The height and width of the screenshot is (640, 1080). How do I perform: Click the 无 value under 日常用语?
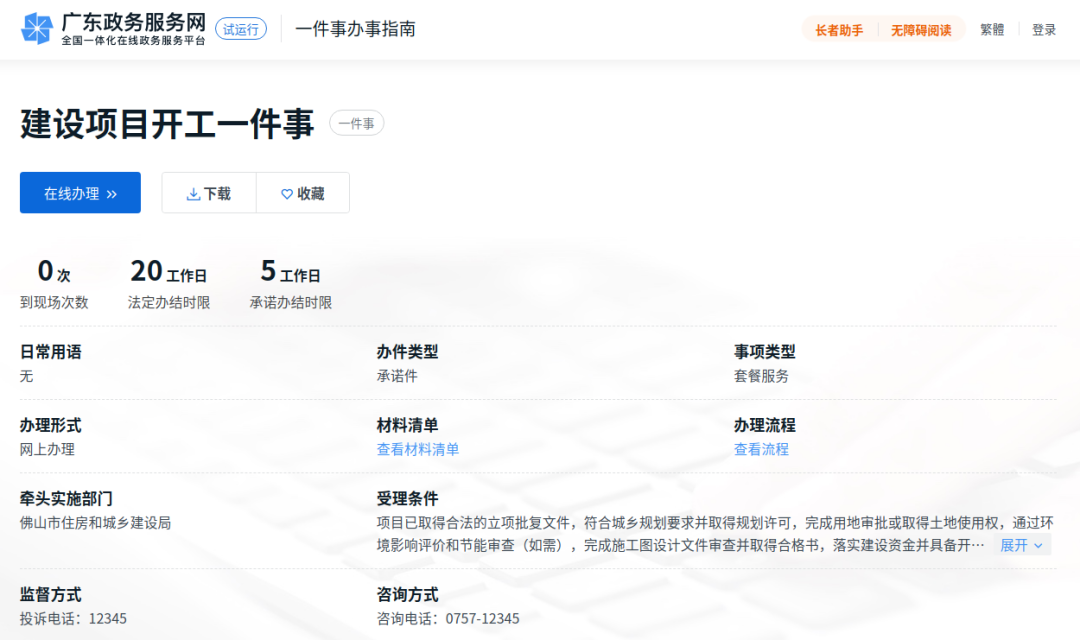26,376
